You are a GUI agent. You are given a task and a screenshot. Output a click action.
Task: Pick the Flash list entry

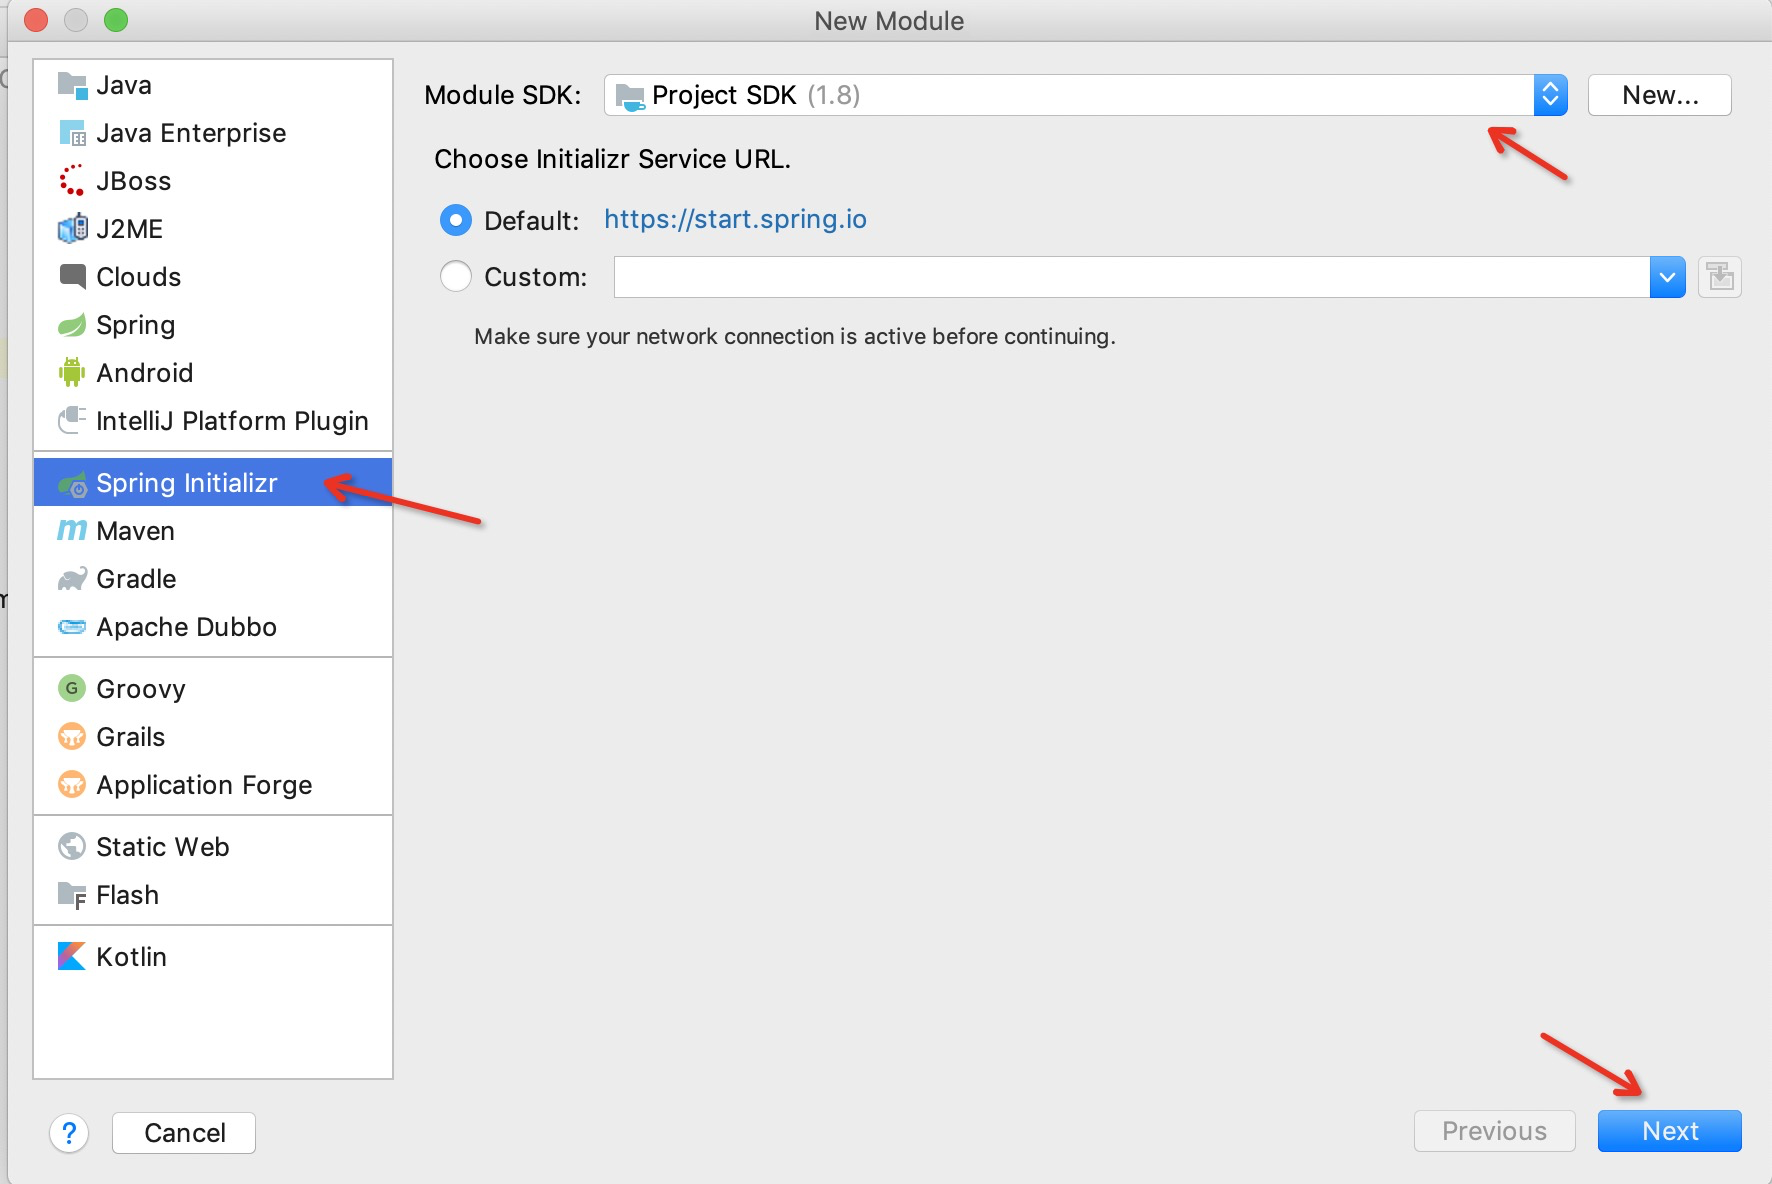(213, 895)
